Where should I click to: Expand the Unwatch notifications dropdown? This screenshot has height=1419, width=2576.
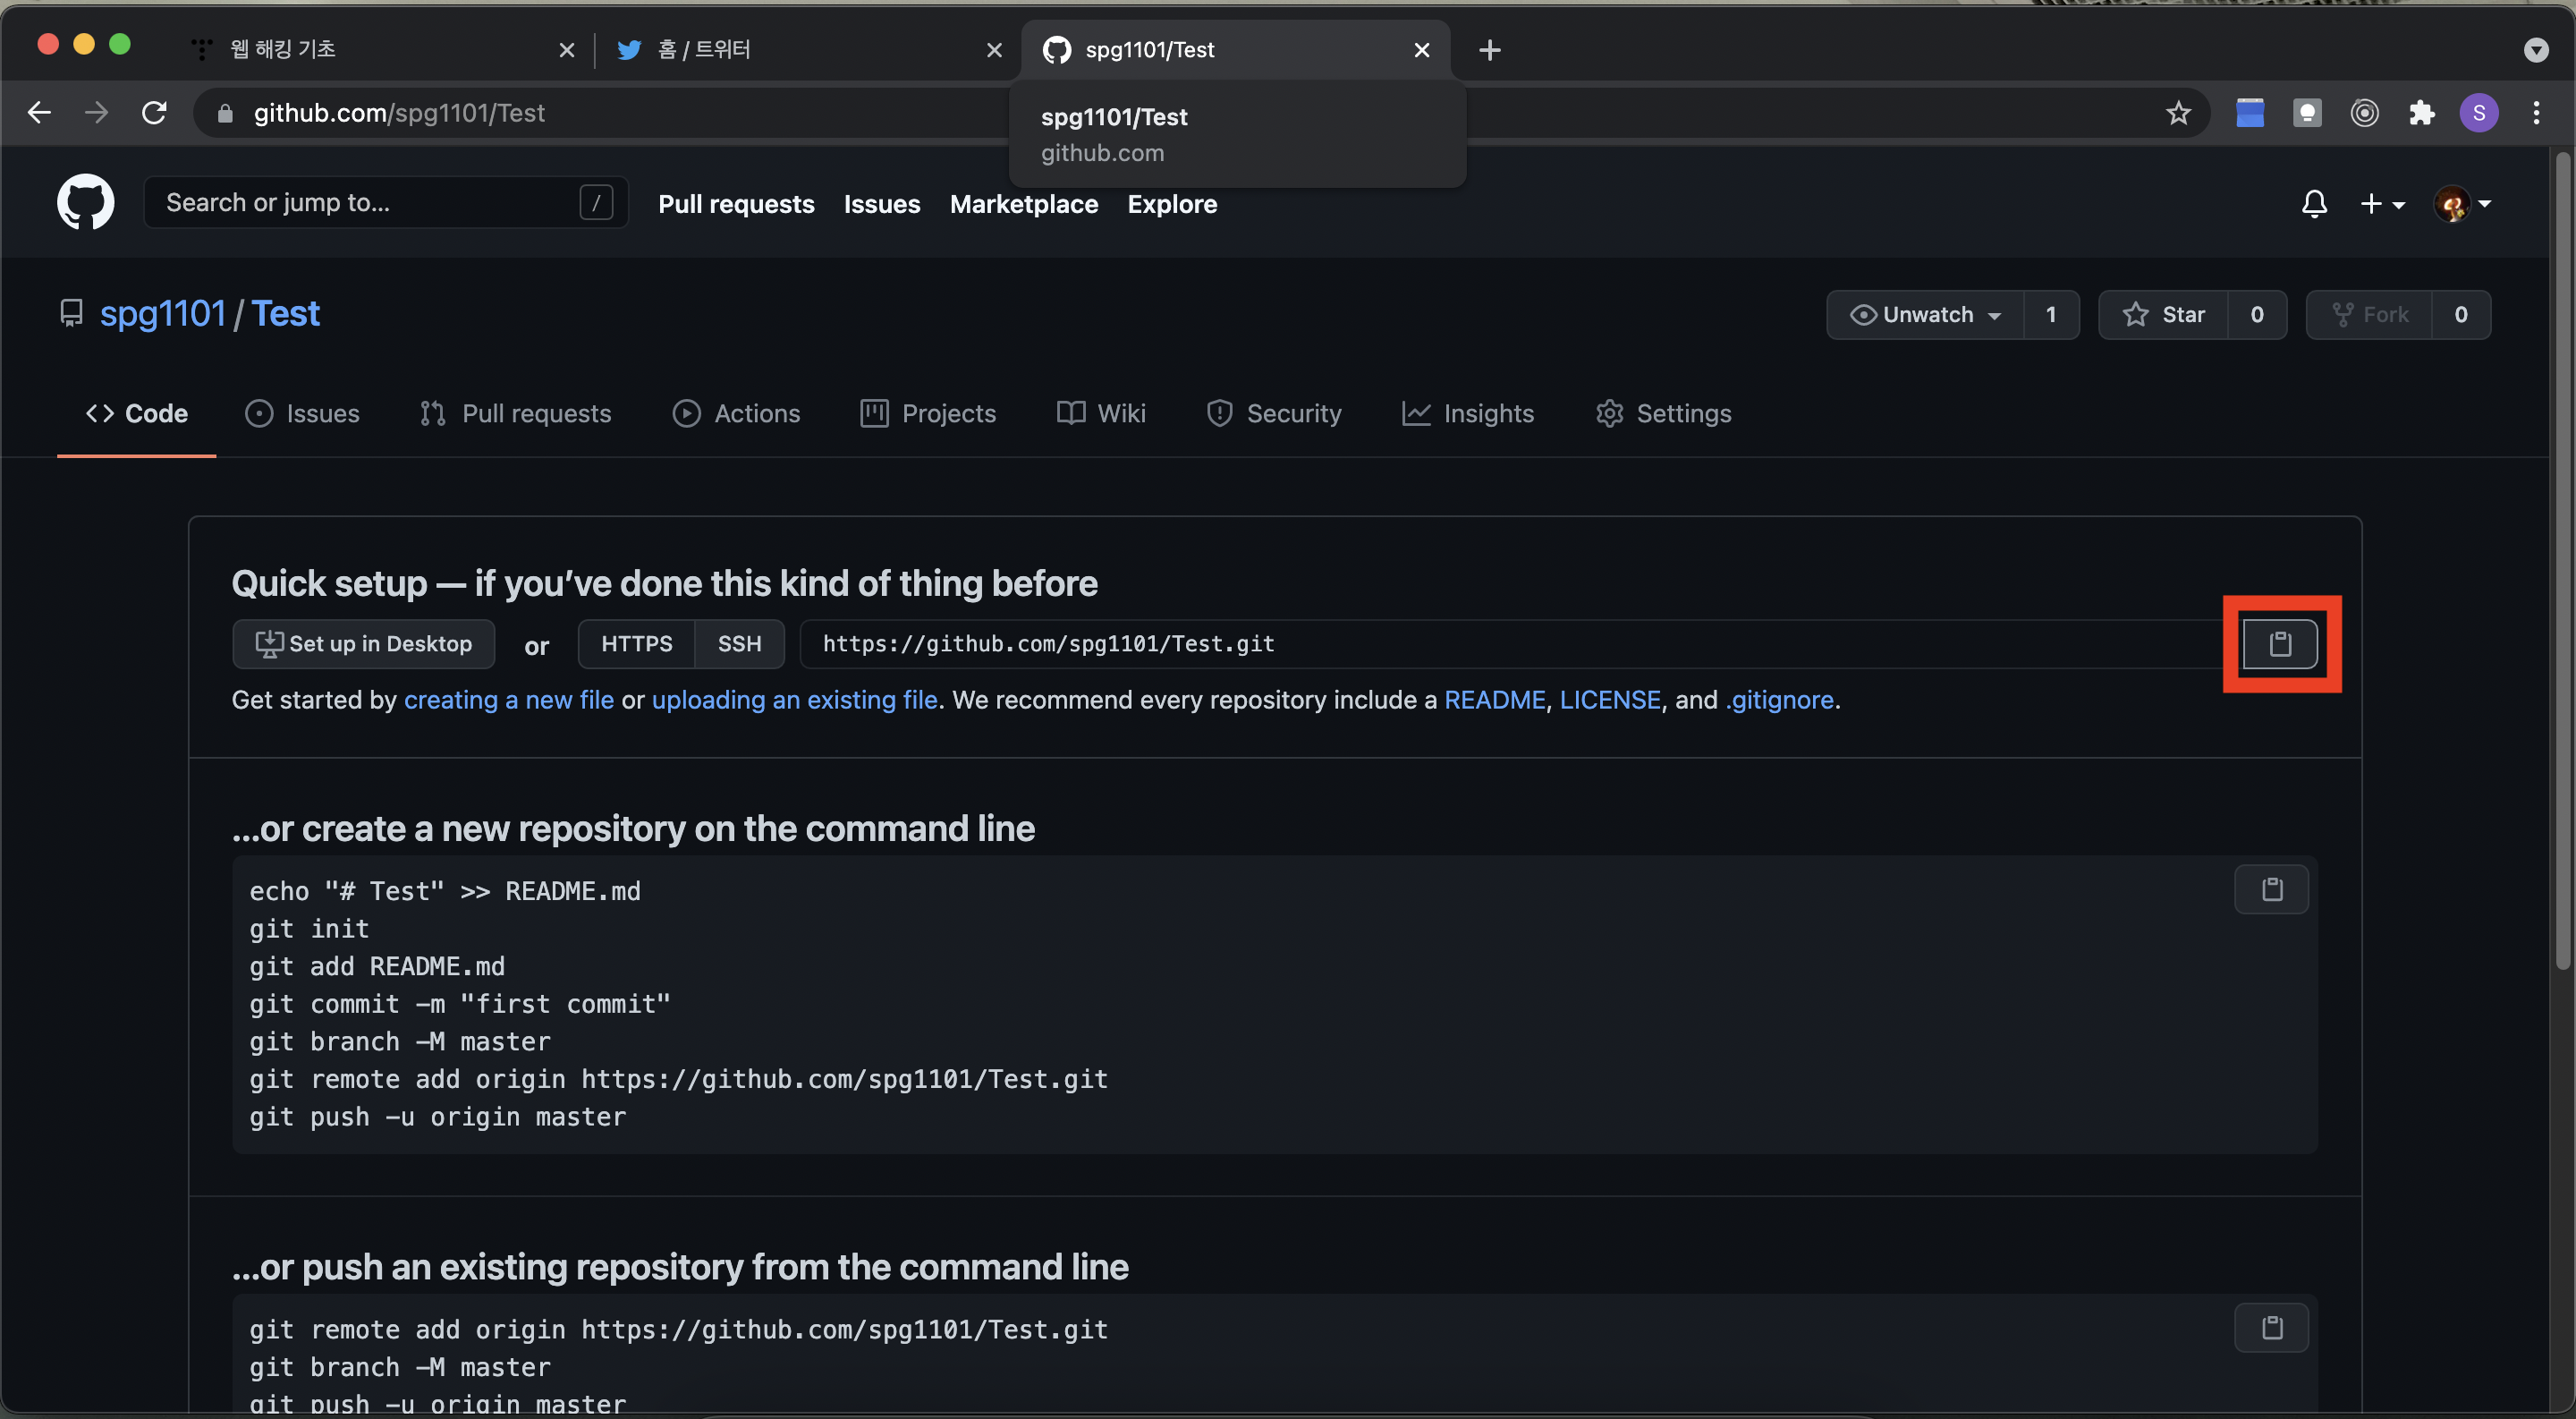click(x=1925, y=315)
